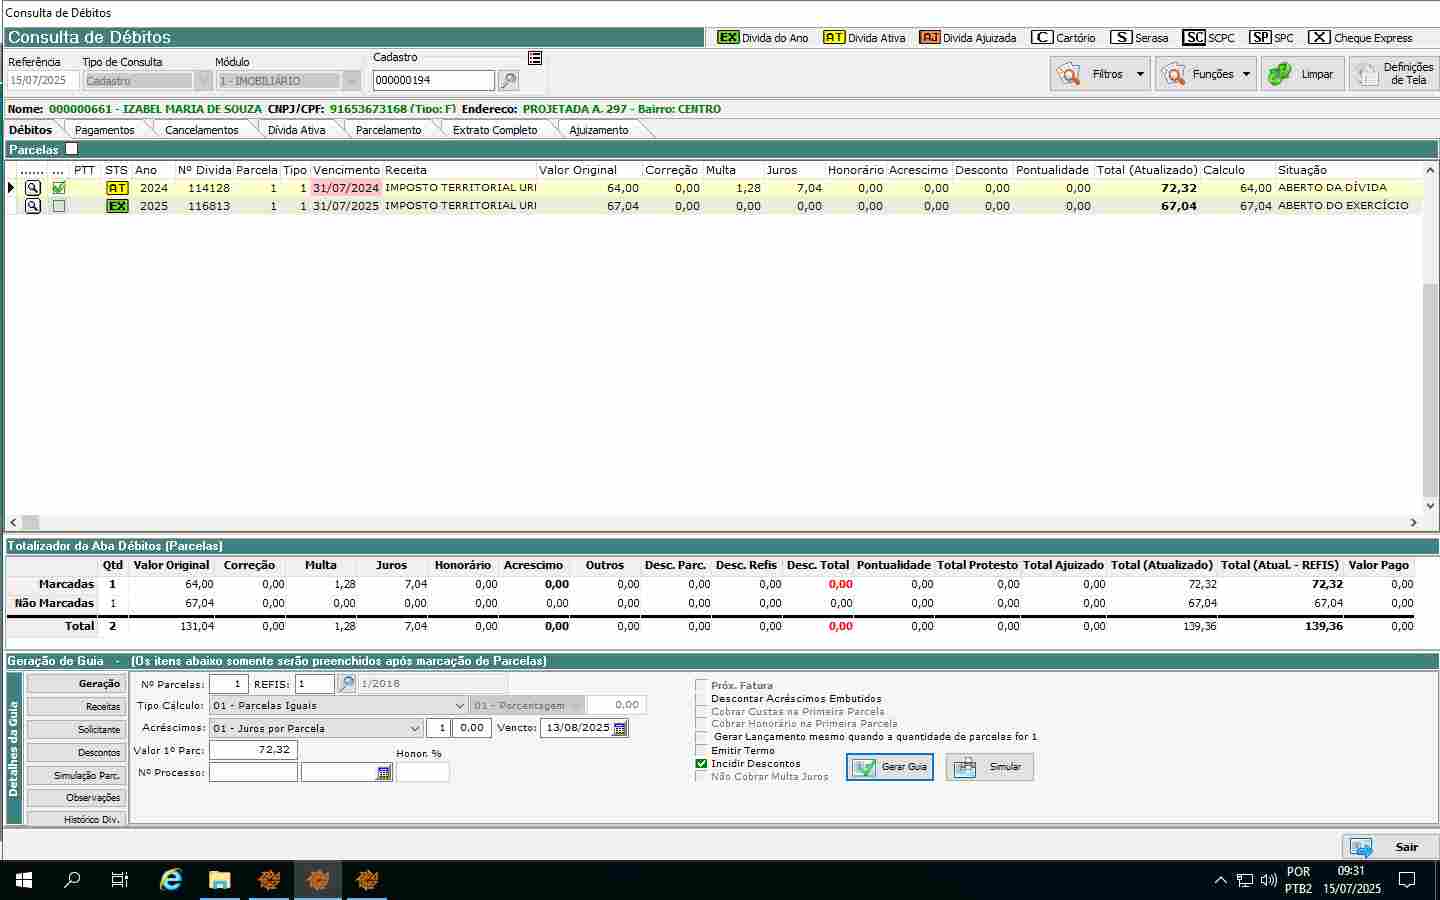Expand the Tipo Cálculo dropdown

click(x=459, y=706)
